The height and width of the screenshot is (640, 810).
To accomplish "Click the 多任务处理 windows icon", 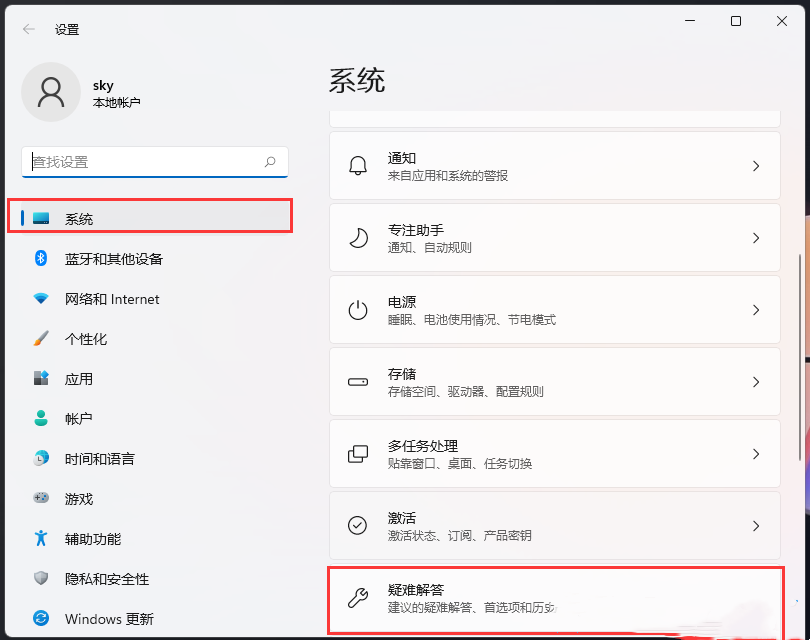I will [x=357, y=453].
